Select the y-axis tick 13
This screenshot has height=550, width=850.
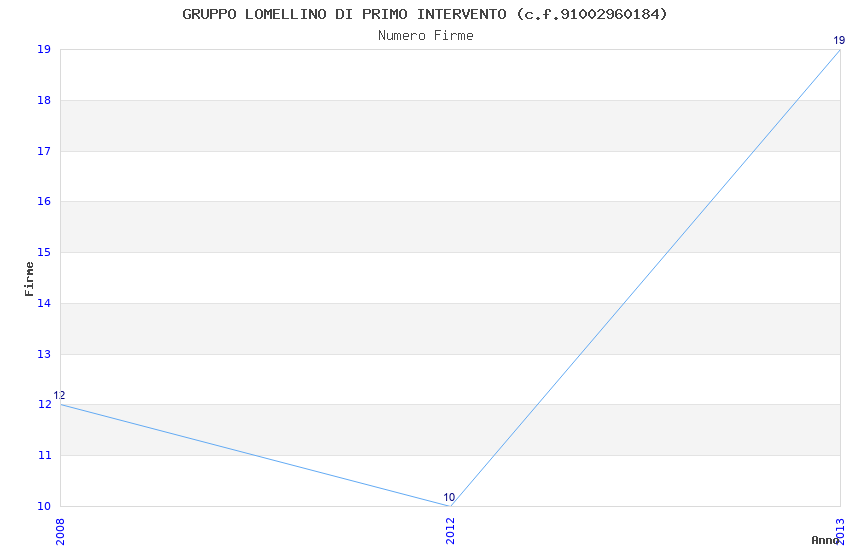click(x=44, y=354)
